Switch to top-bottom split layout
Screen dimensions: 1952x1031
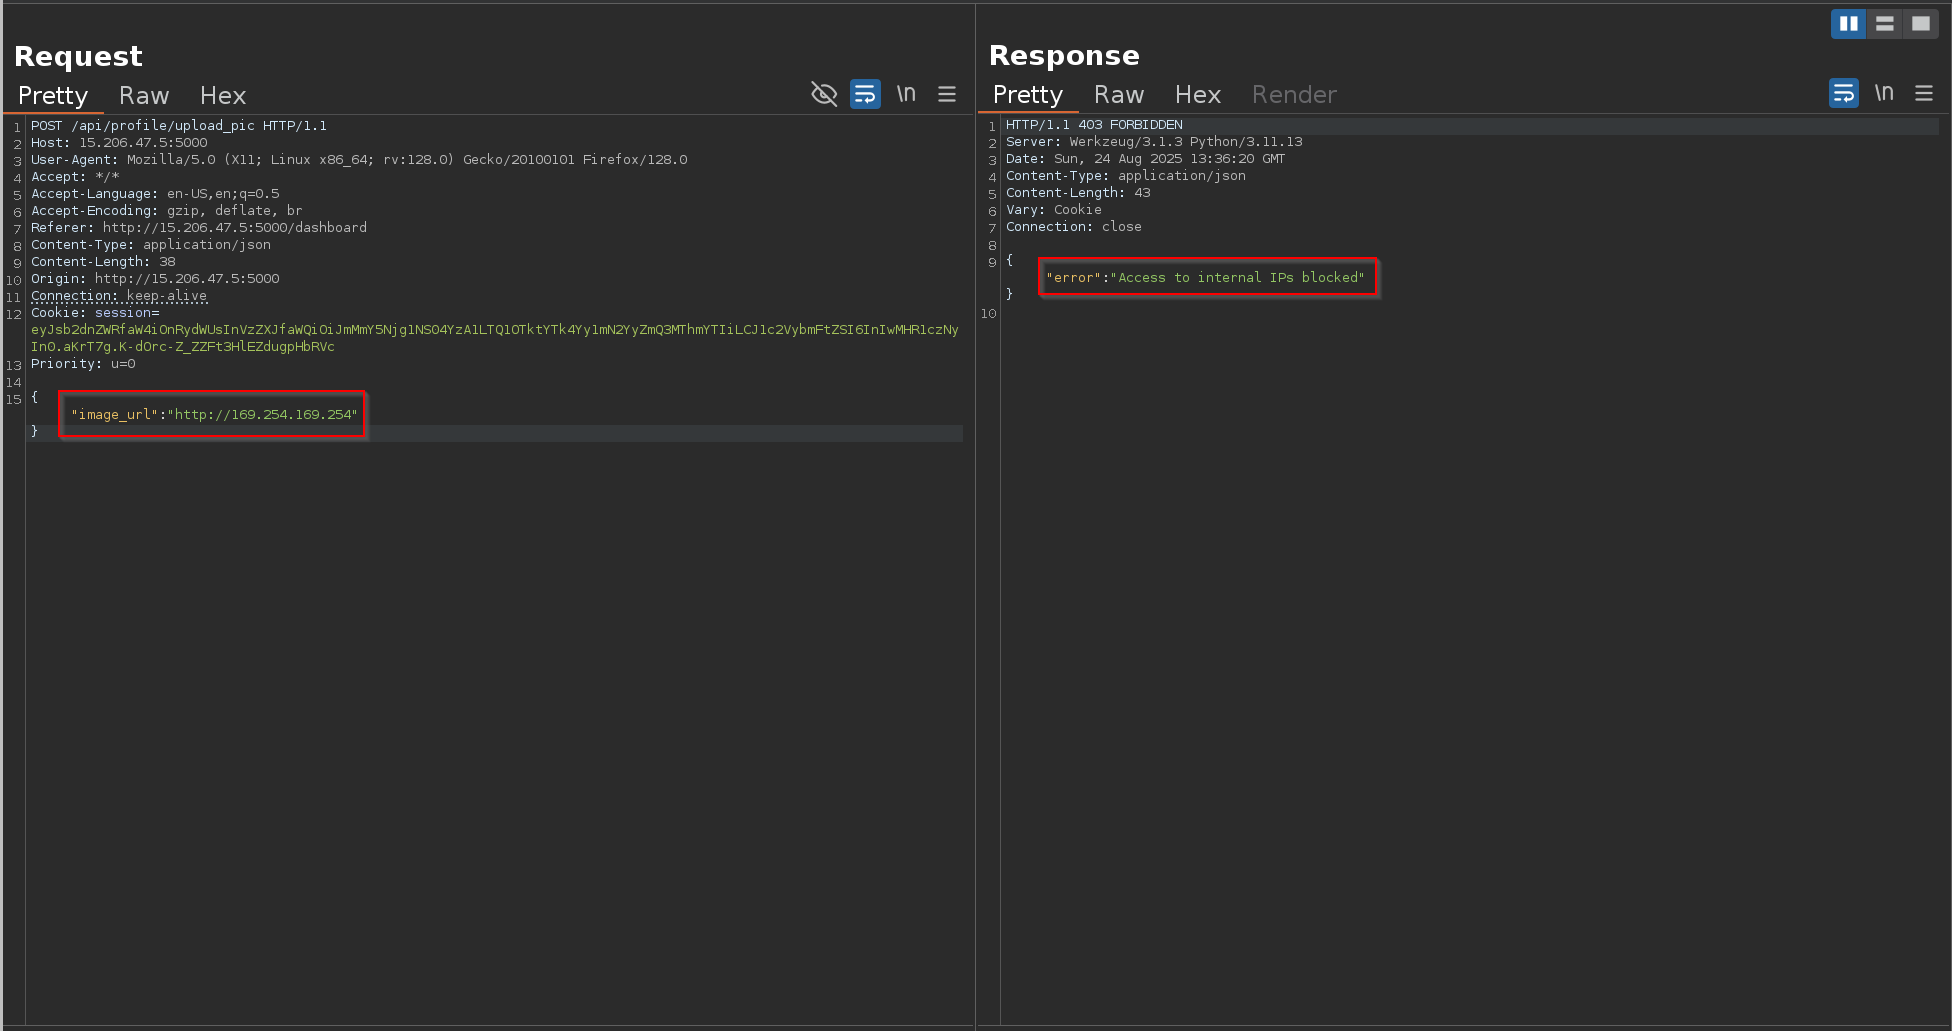pyautogui.click(x=1884, y=23)
